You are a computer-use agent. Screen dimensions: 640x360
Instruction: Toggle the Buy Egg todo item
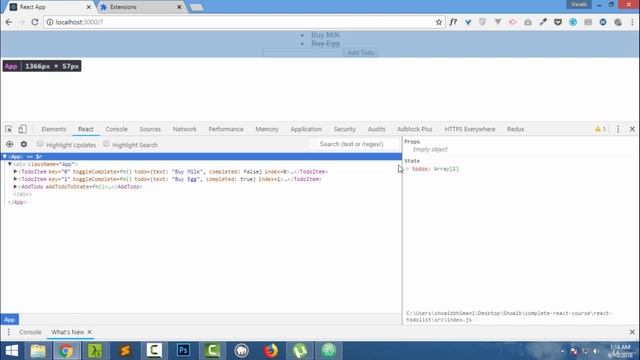point(325,43)
